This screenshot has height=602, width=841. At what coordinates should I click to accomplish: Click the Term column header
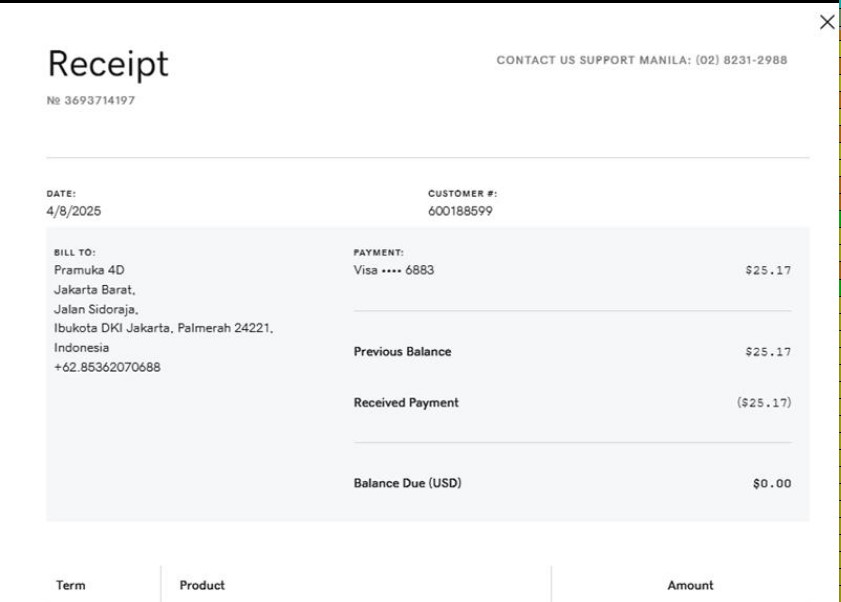[x=70, y=586]
